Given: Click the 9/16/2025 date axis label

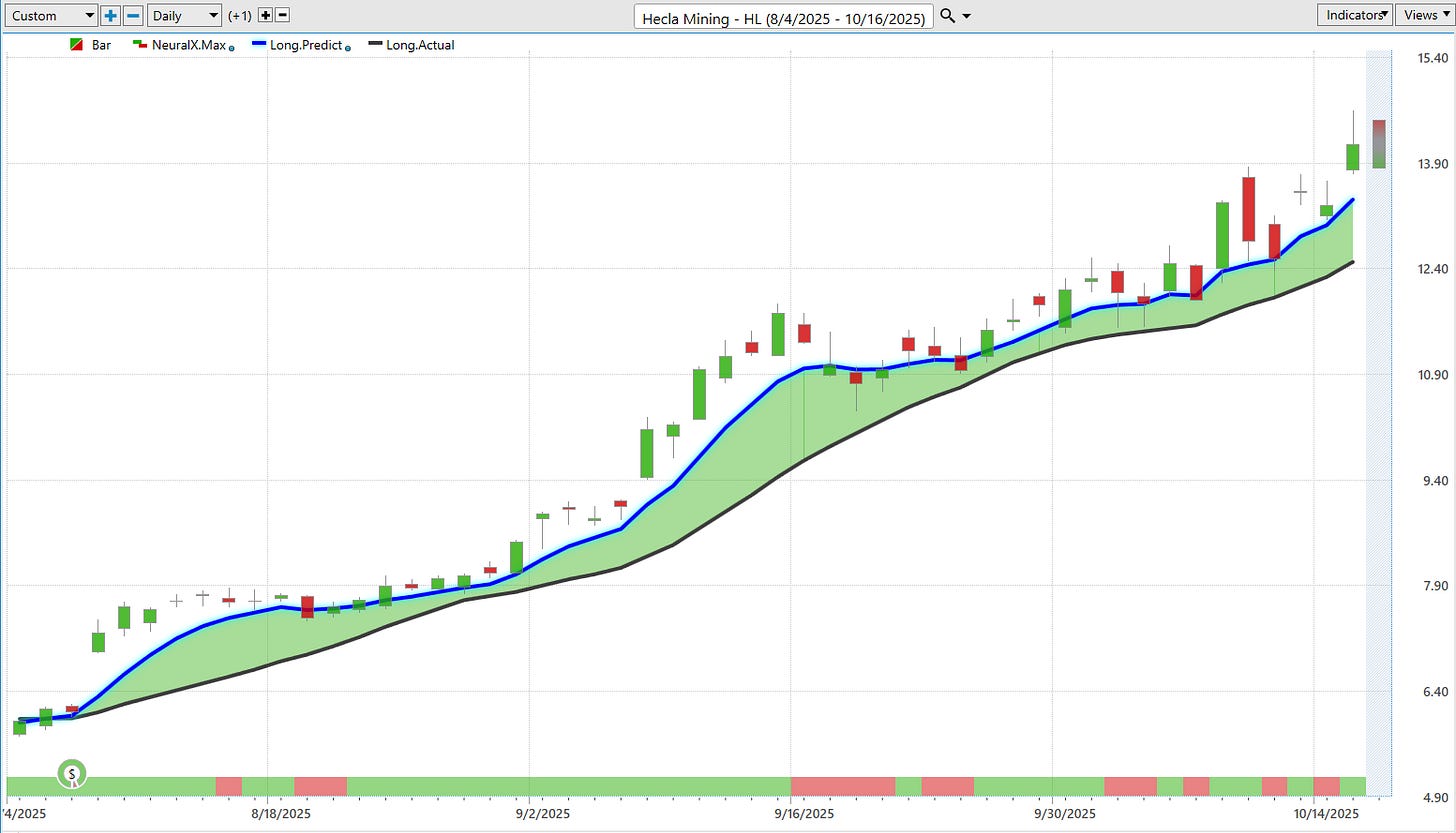Looking at the screenshot, I should 806,814.
